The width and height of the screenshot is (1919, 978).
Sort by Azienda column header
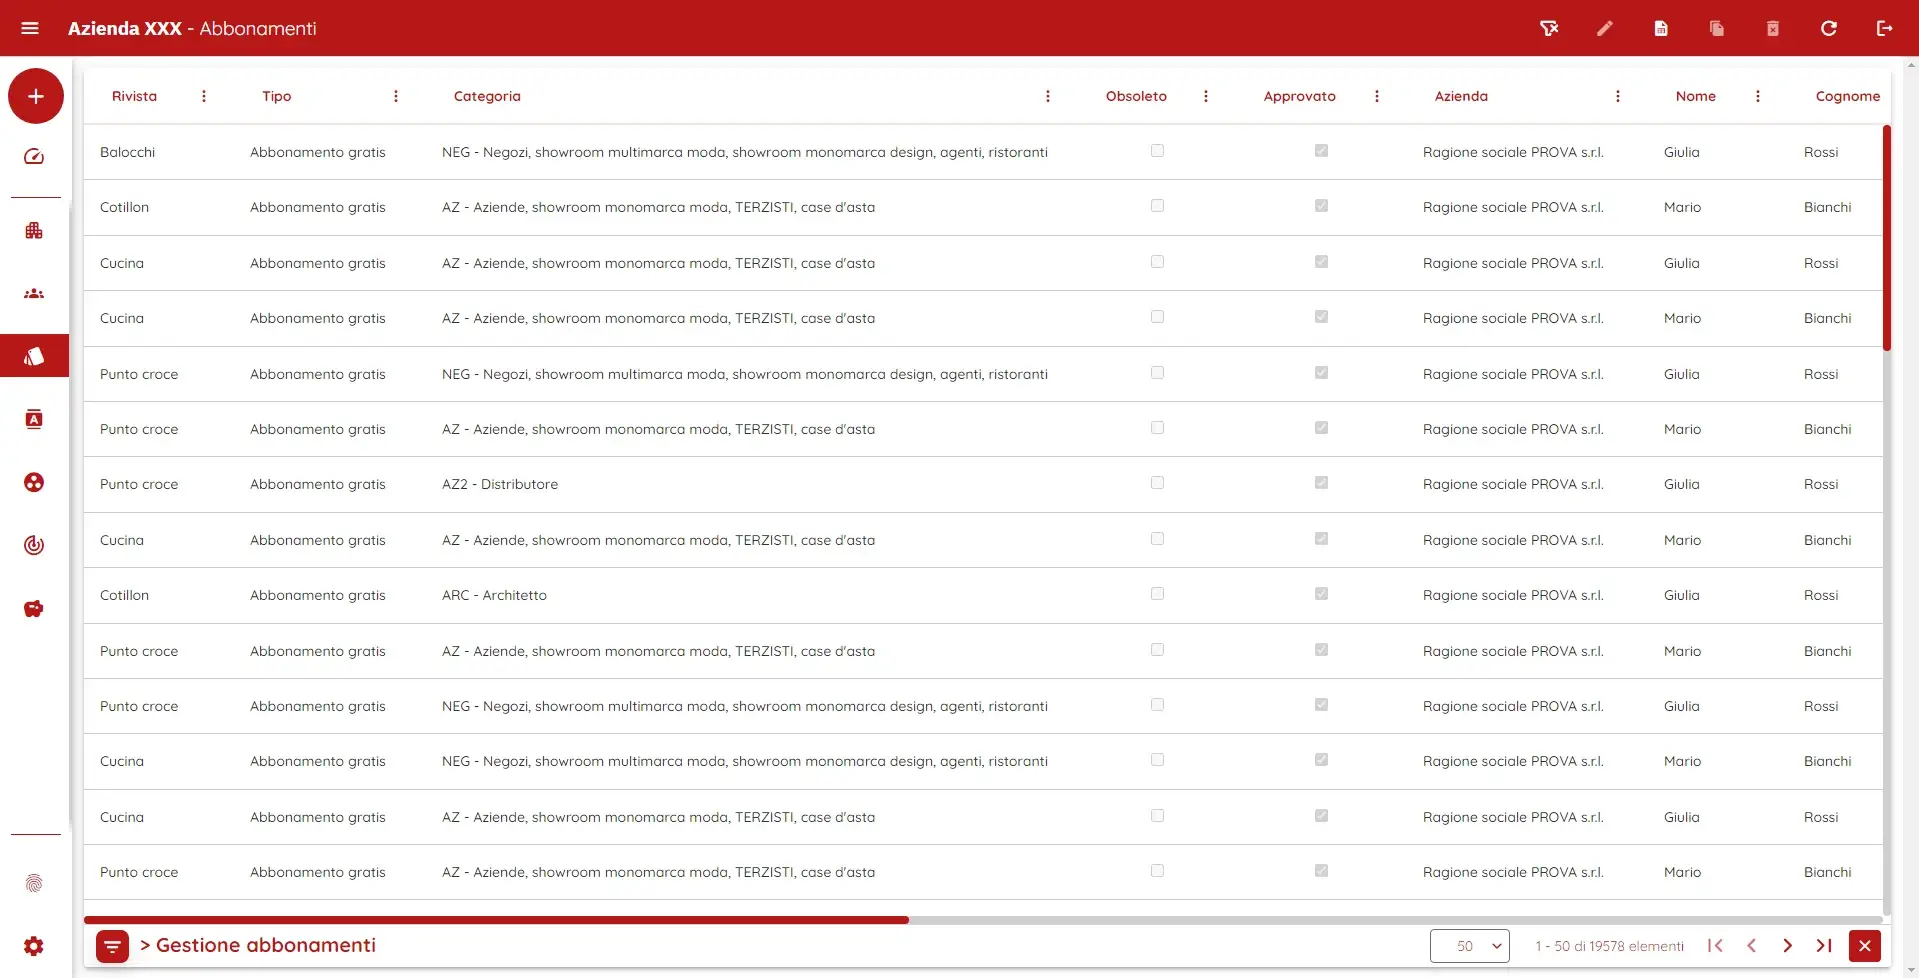pyautogui.click(x=1461, y=96)
